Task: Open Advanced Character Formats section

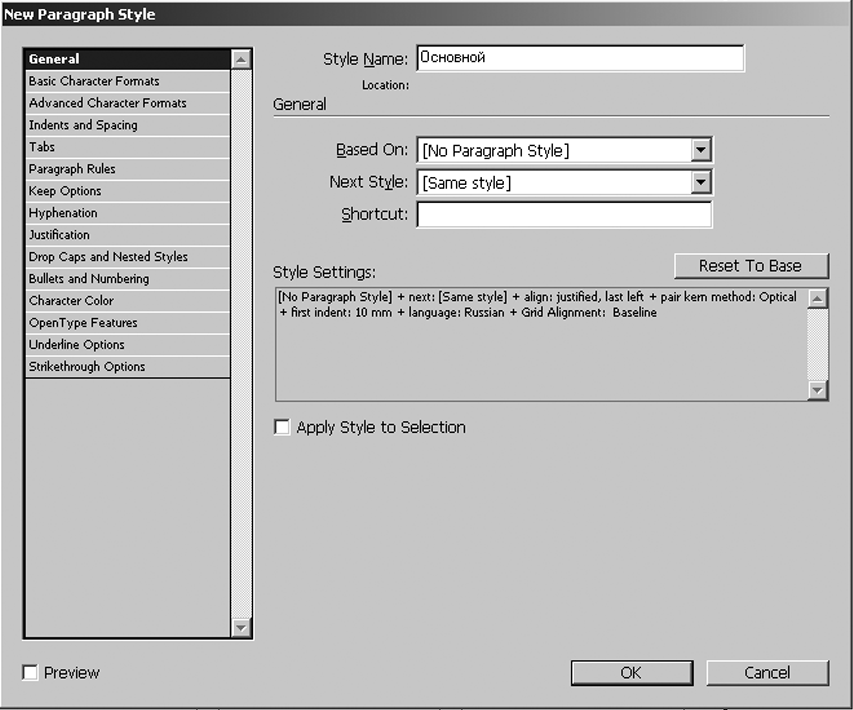Action: (x=128, y=103)
